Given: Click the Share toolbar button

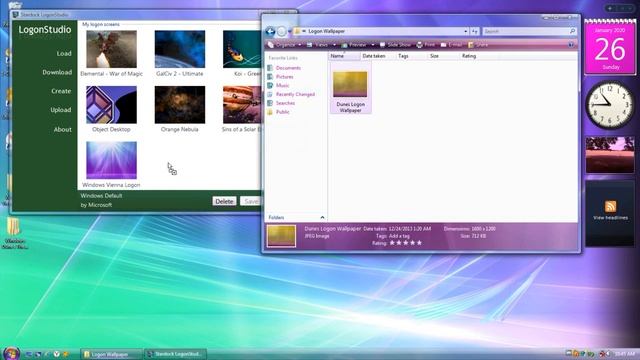Looking at the screenshot, I should coord(478,45).
